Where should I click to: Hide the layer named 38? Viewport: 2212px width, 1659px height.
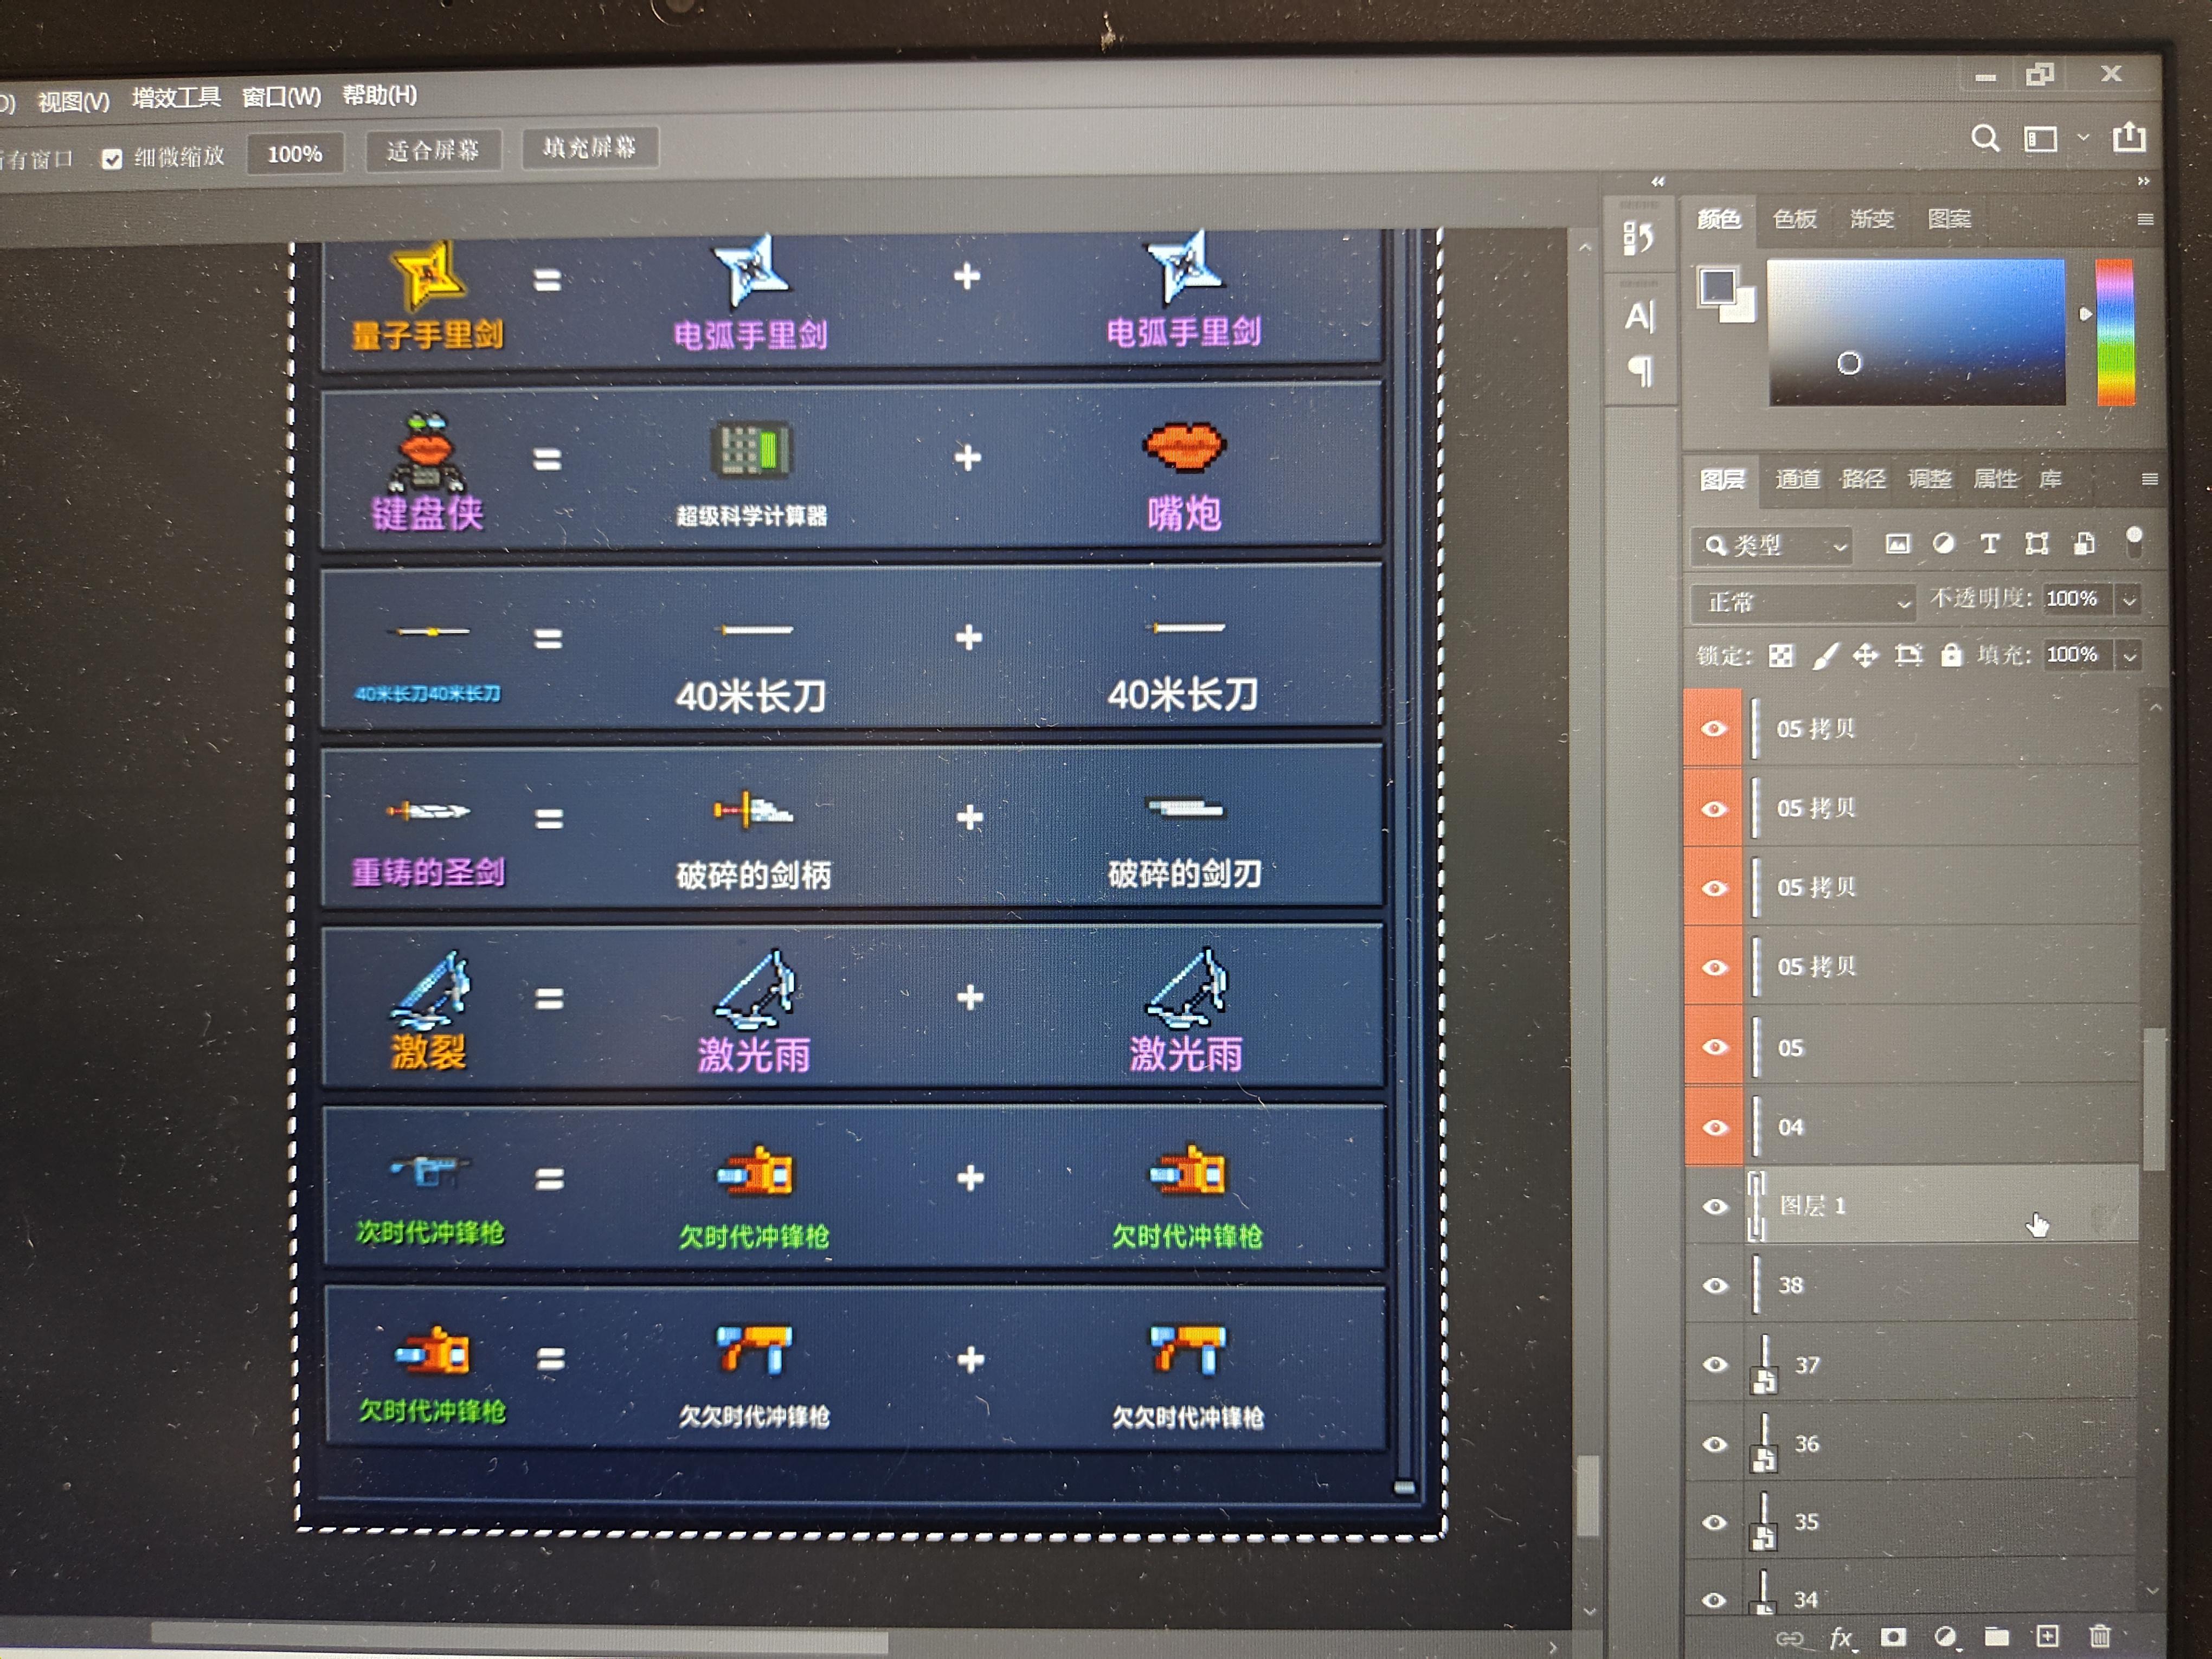point(1714,1285)
